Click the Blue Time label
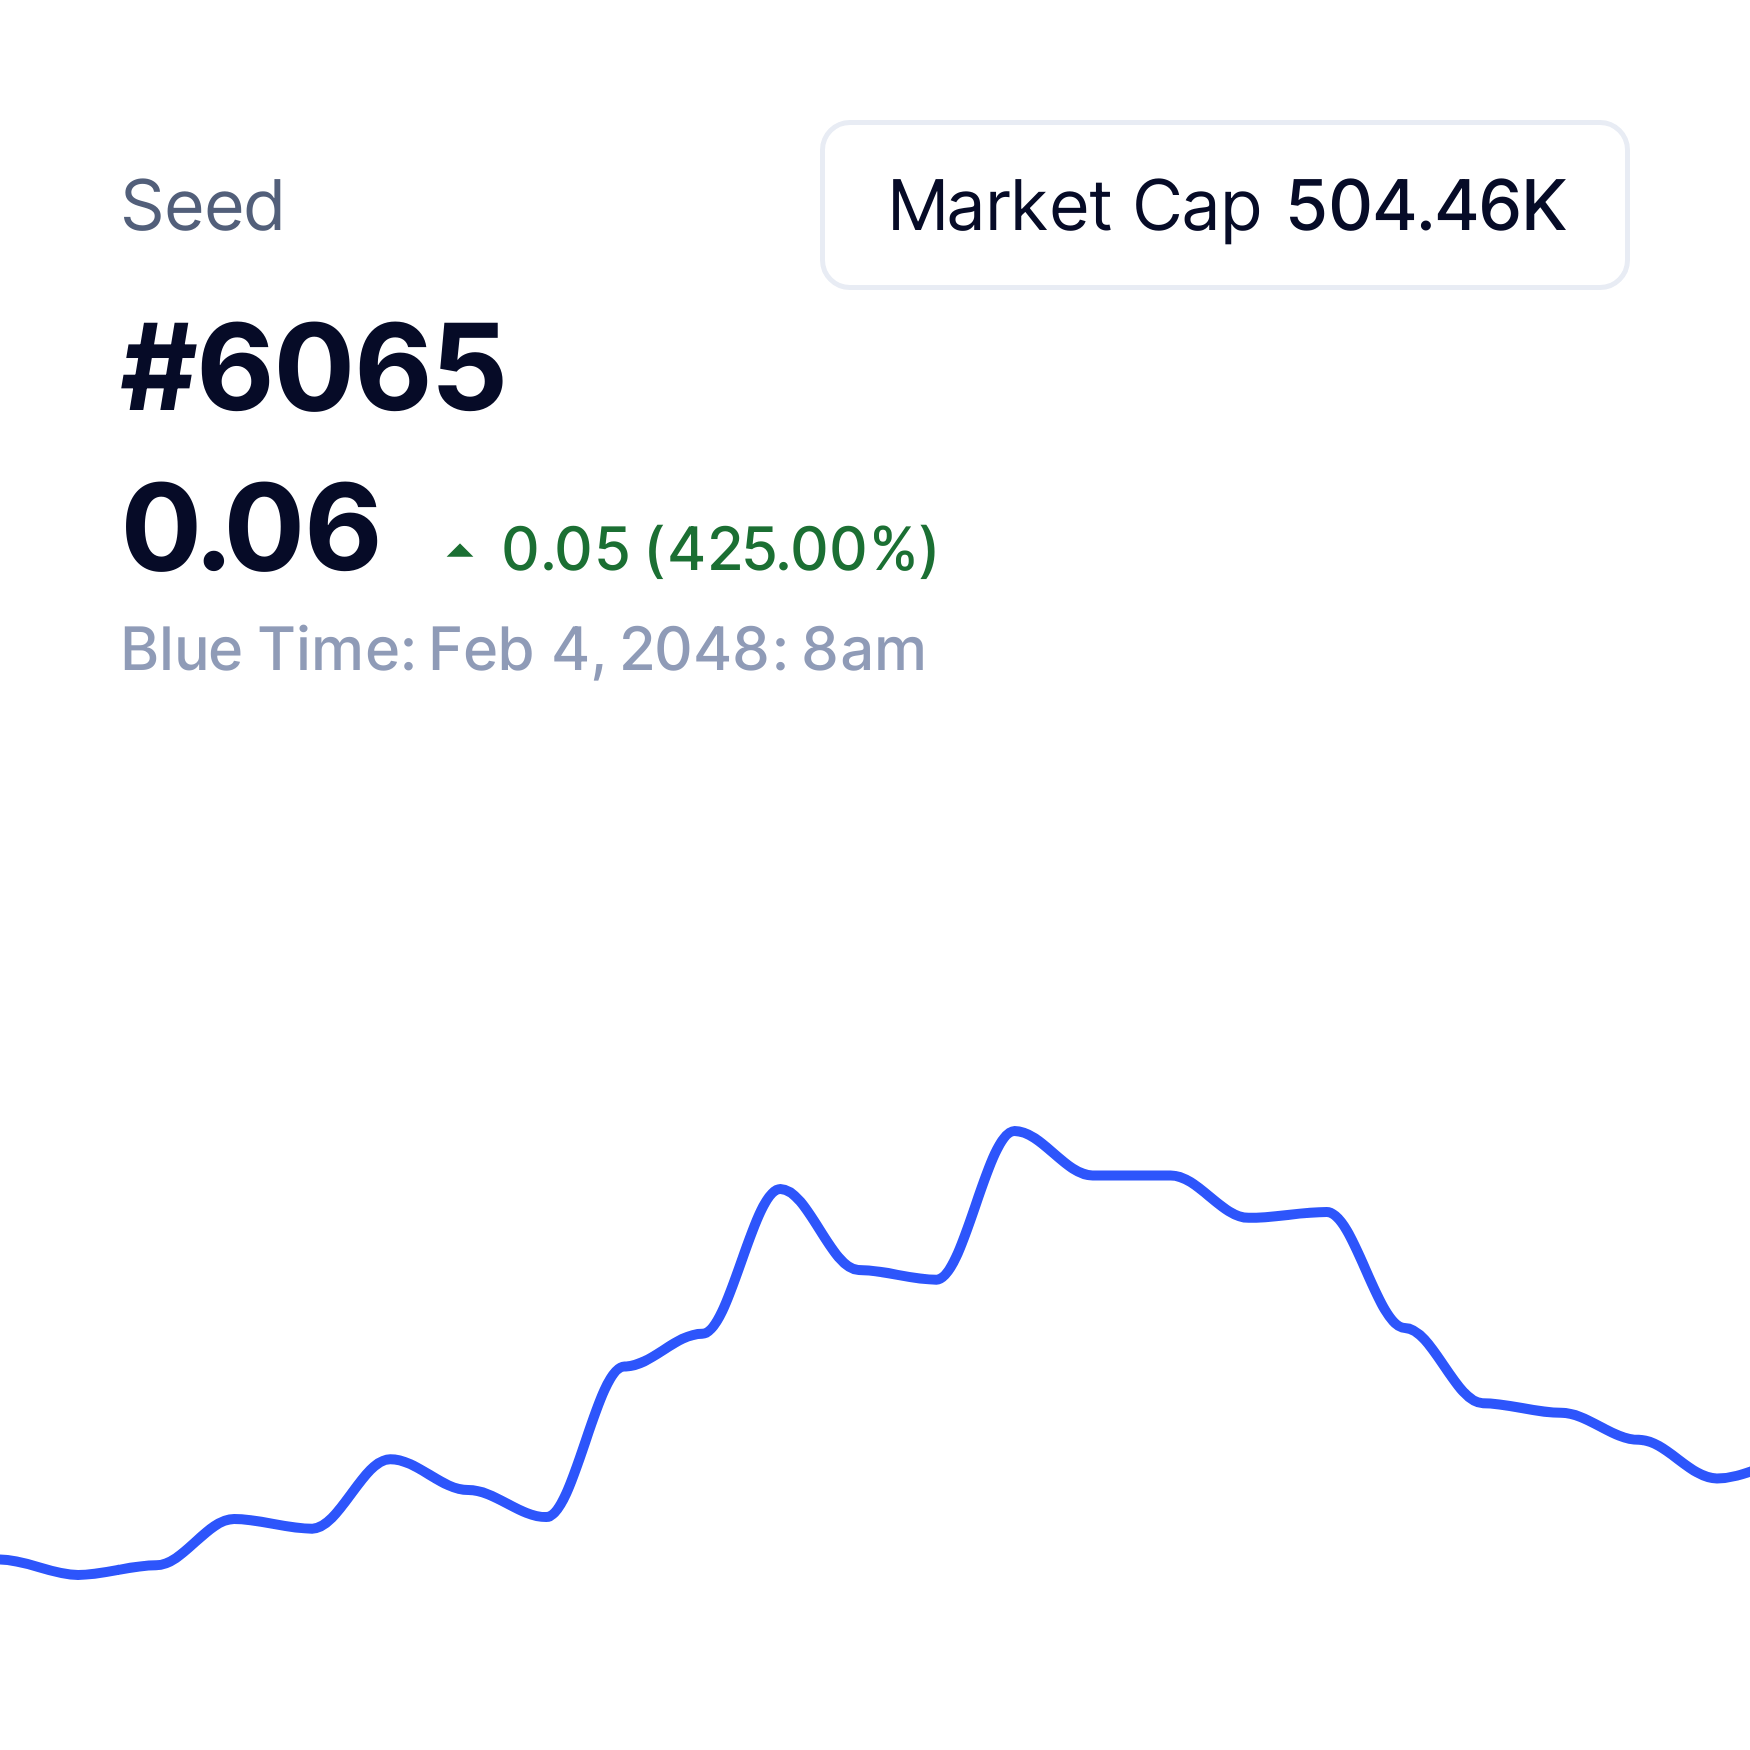 [268, 649]
